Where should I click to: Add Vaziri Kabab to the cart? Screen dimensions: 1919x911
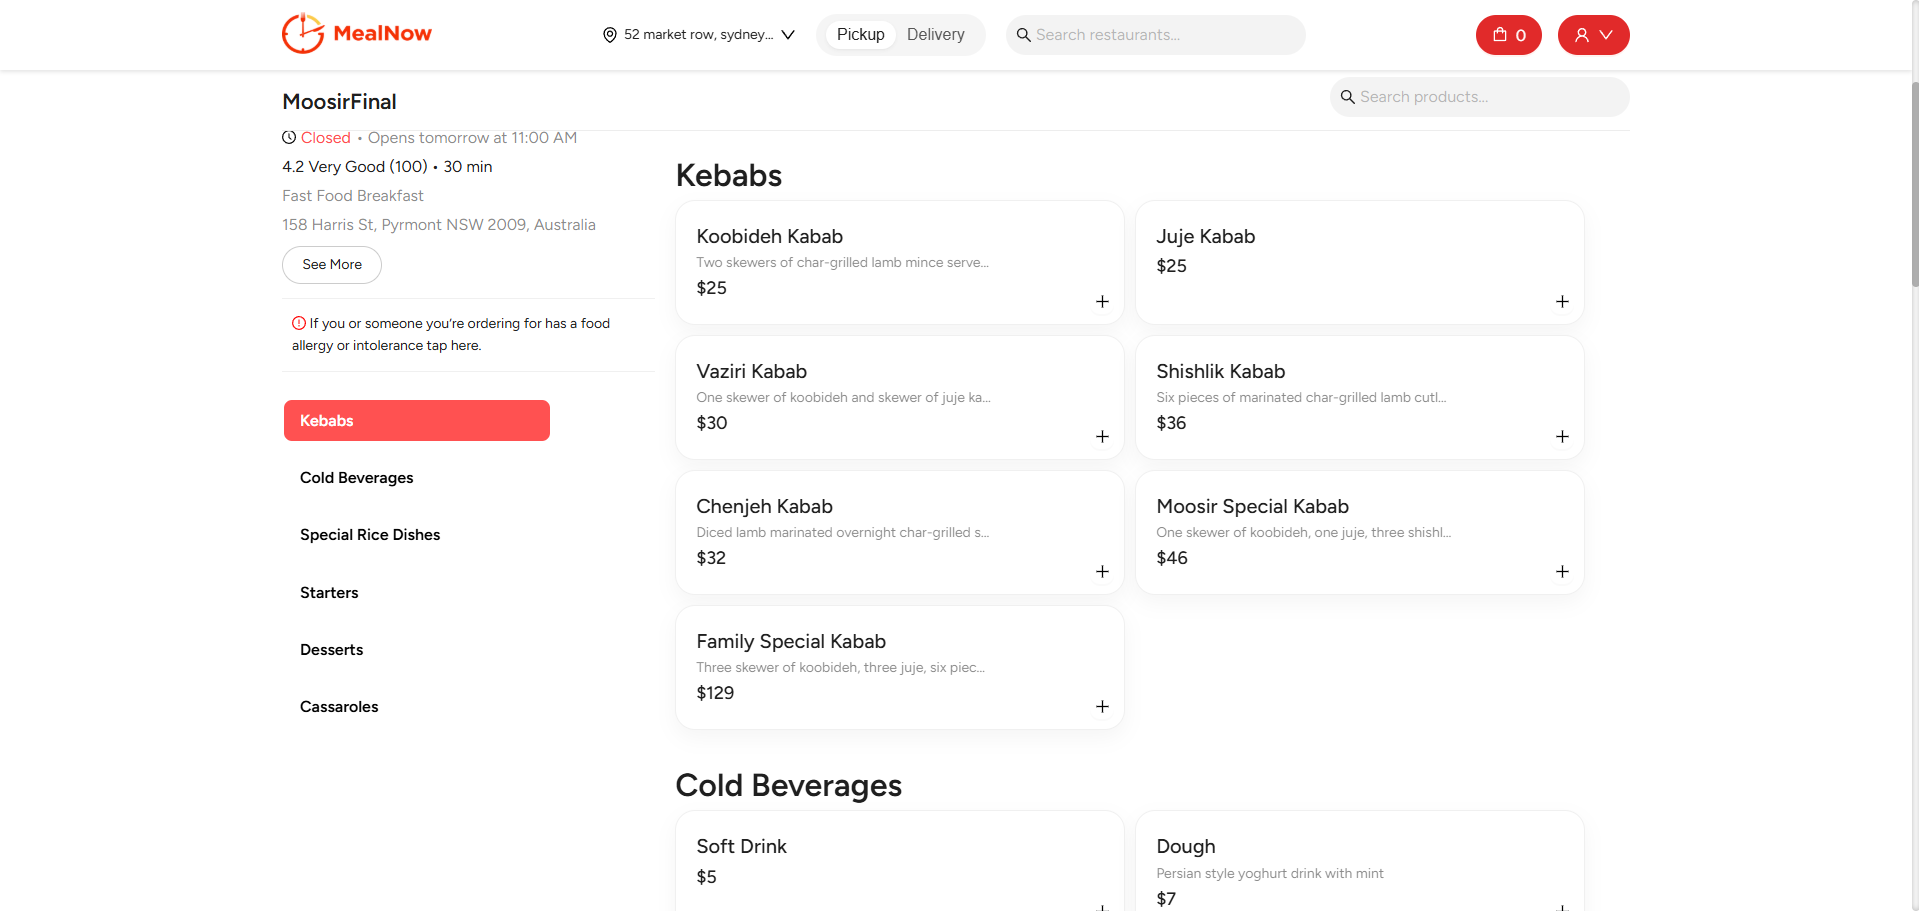point(1102,436)
